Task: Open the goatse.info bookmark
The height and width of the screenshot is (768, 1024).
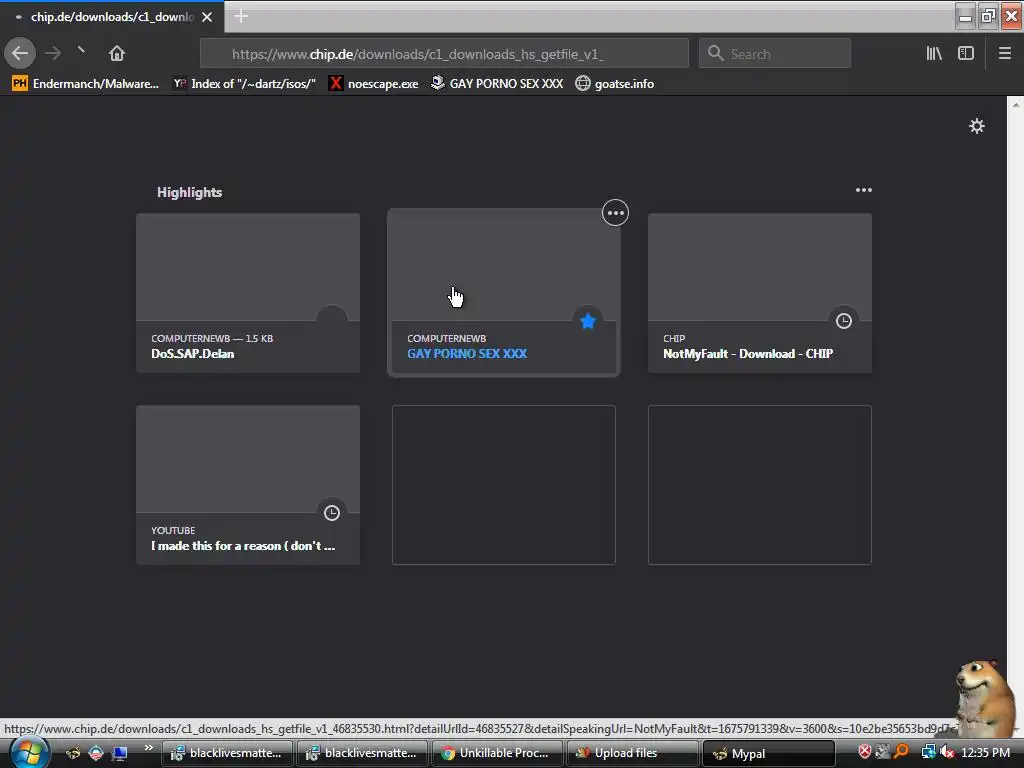Action: tap(615, 84)
